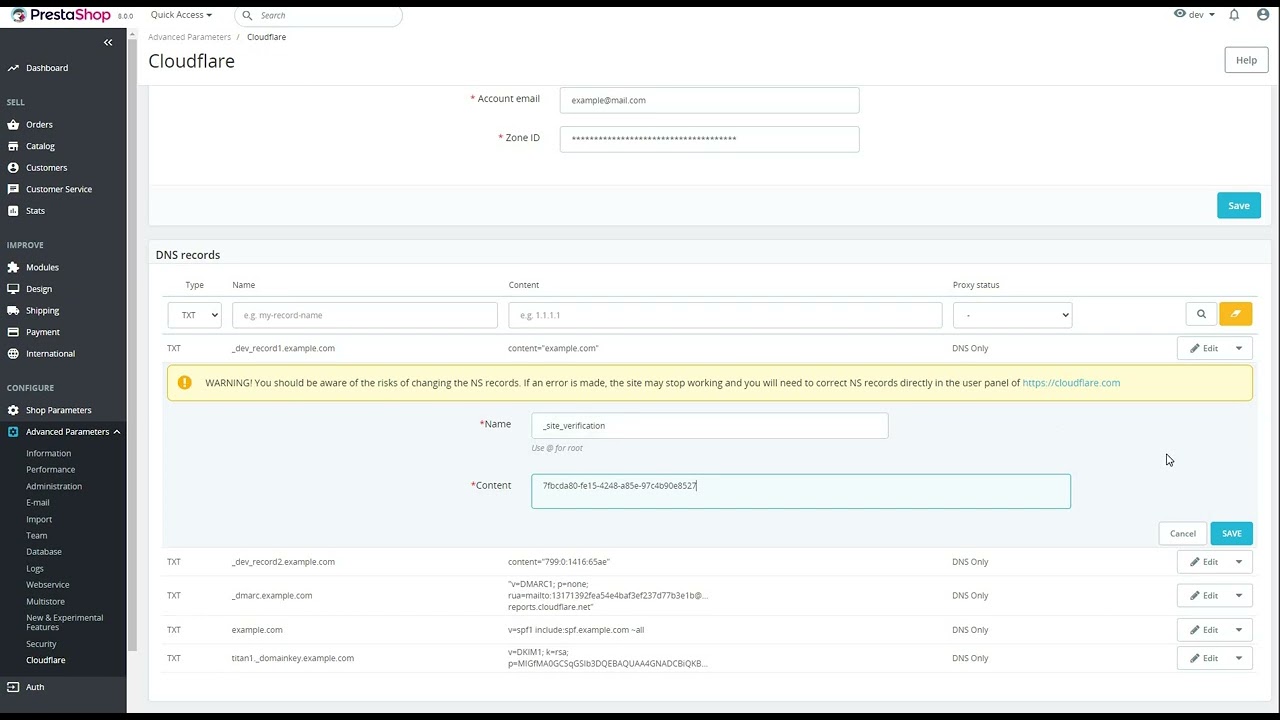
Task: Open the Database submenu item
Action: [44, 552]
